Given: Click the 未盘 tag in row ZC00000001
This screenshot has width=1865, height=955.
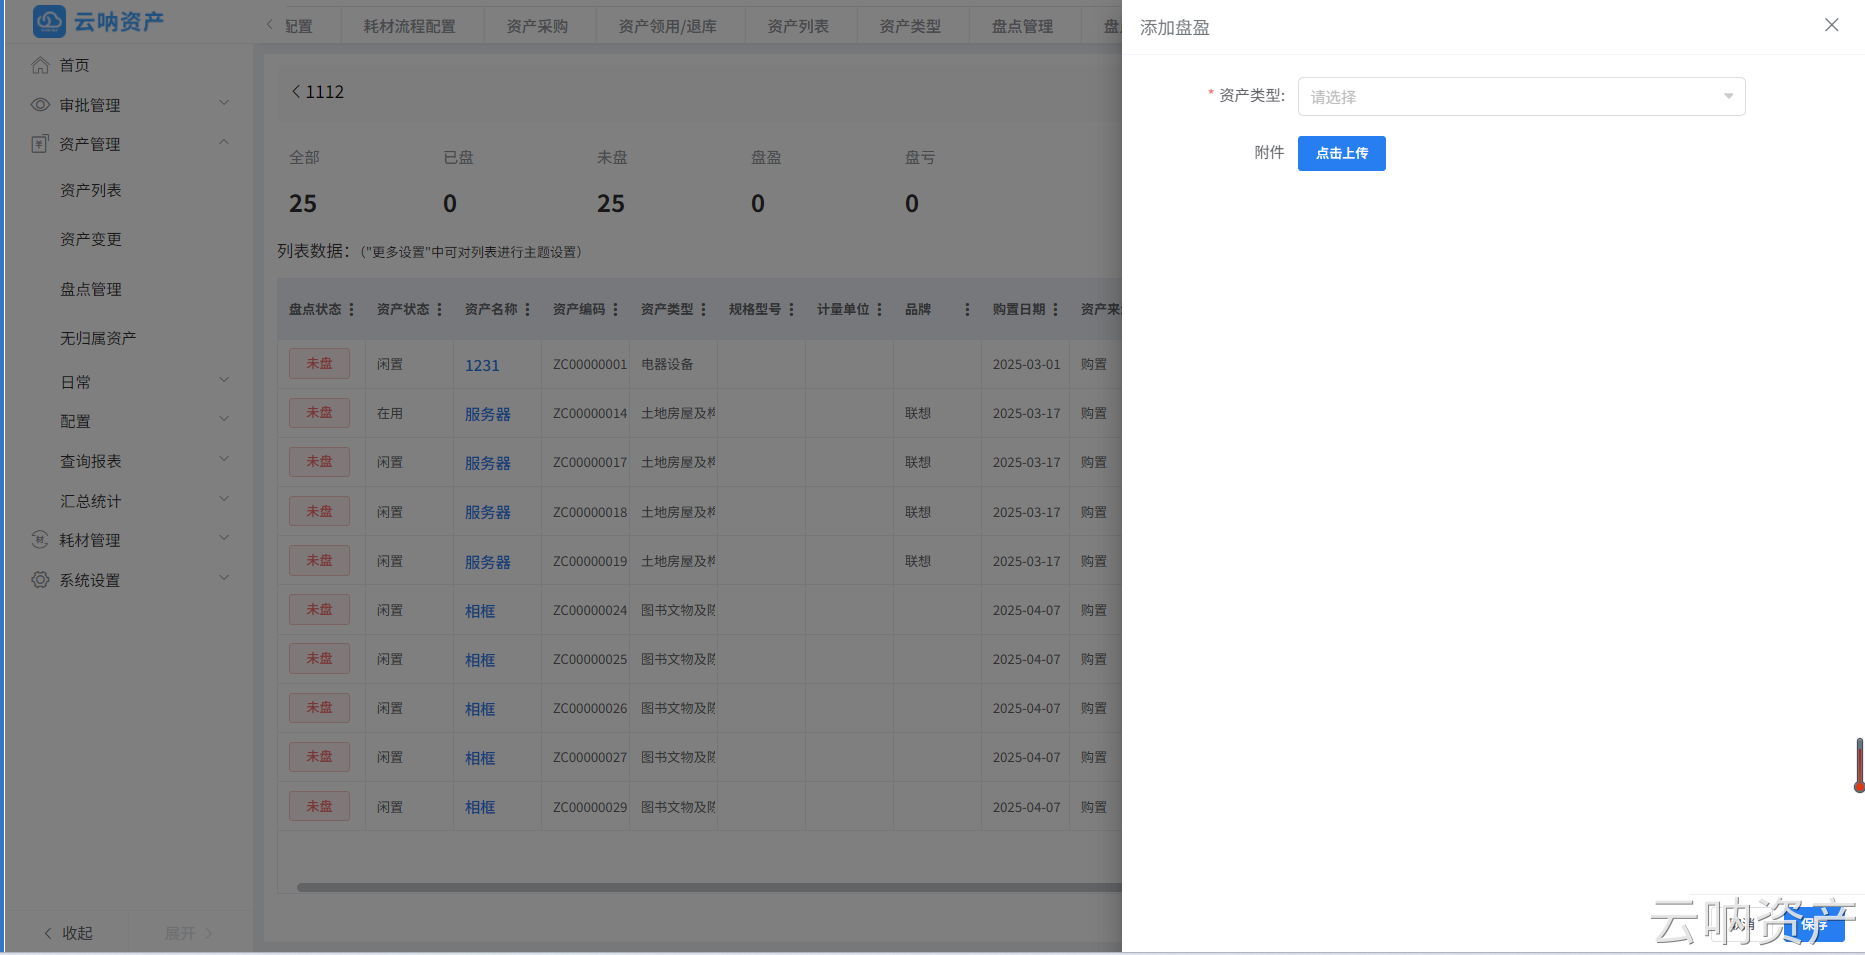Looking at the screenshot, I should 319,364.
